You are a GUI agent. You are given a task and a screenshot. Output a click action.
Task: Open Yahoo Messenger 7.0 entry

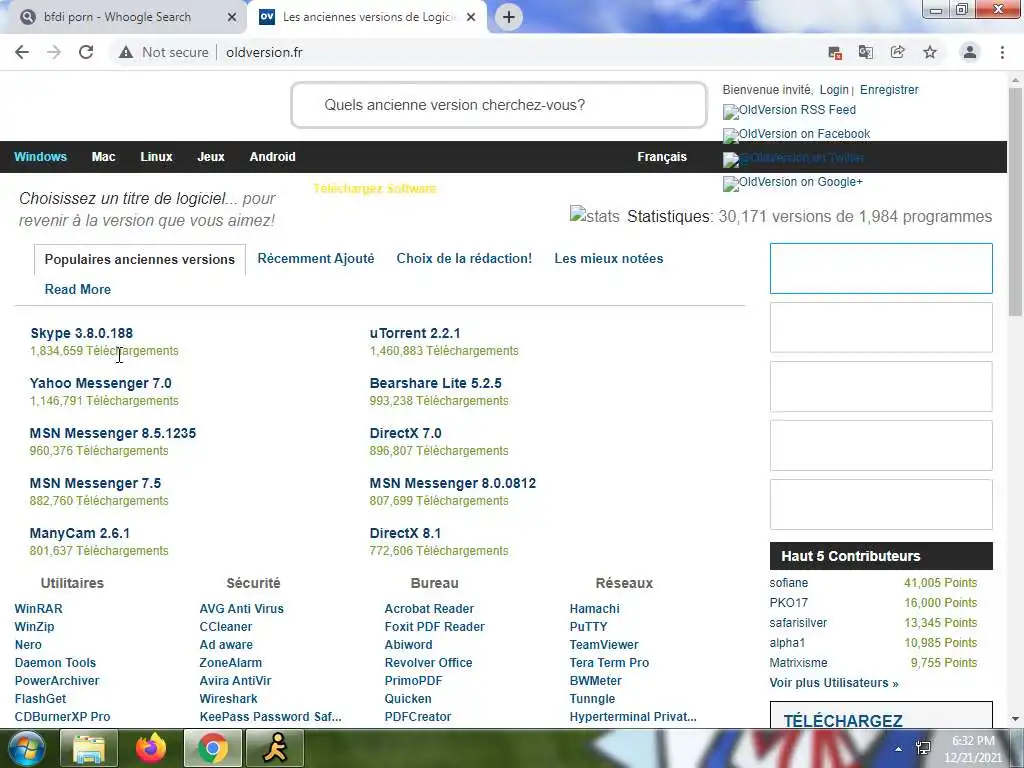click(101, 383)
